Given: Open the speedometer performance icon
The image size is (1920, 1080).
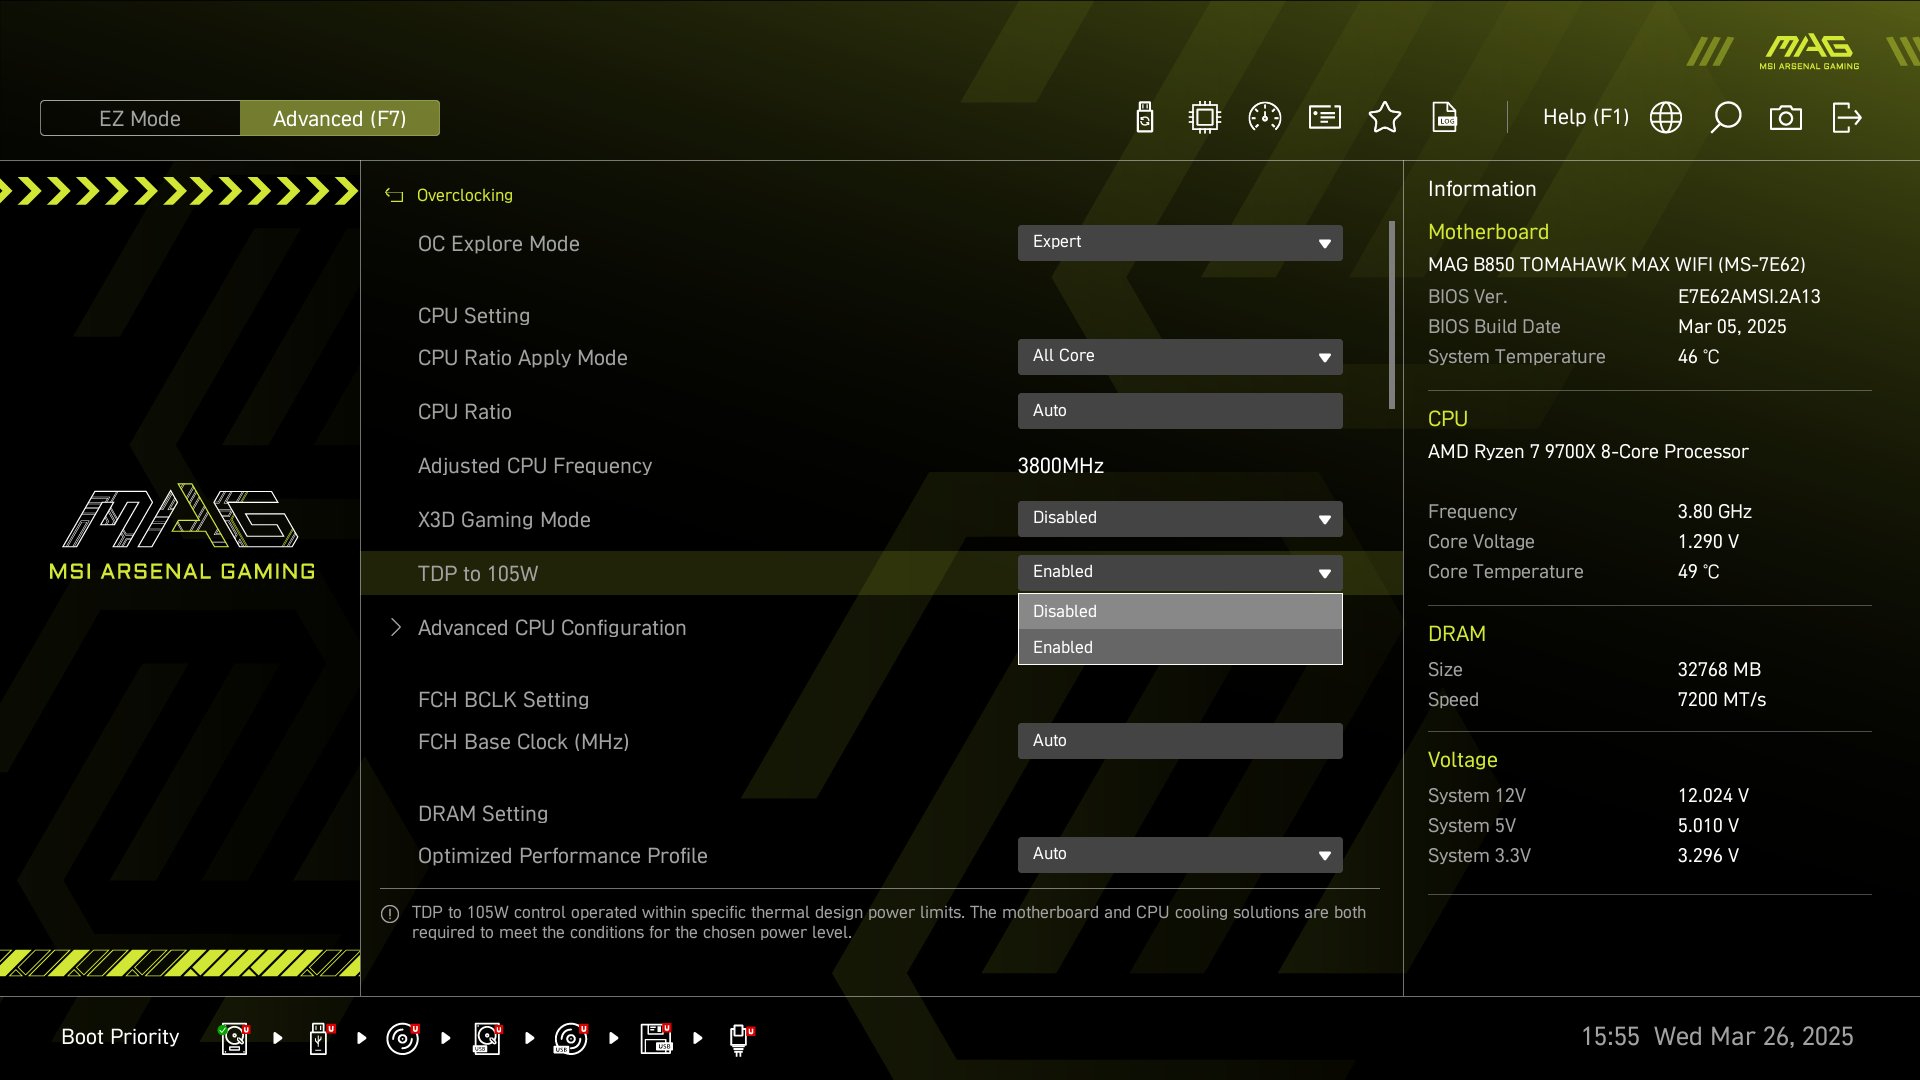Looking at the screenshot, I should point(1265,118).
